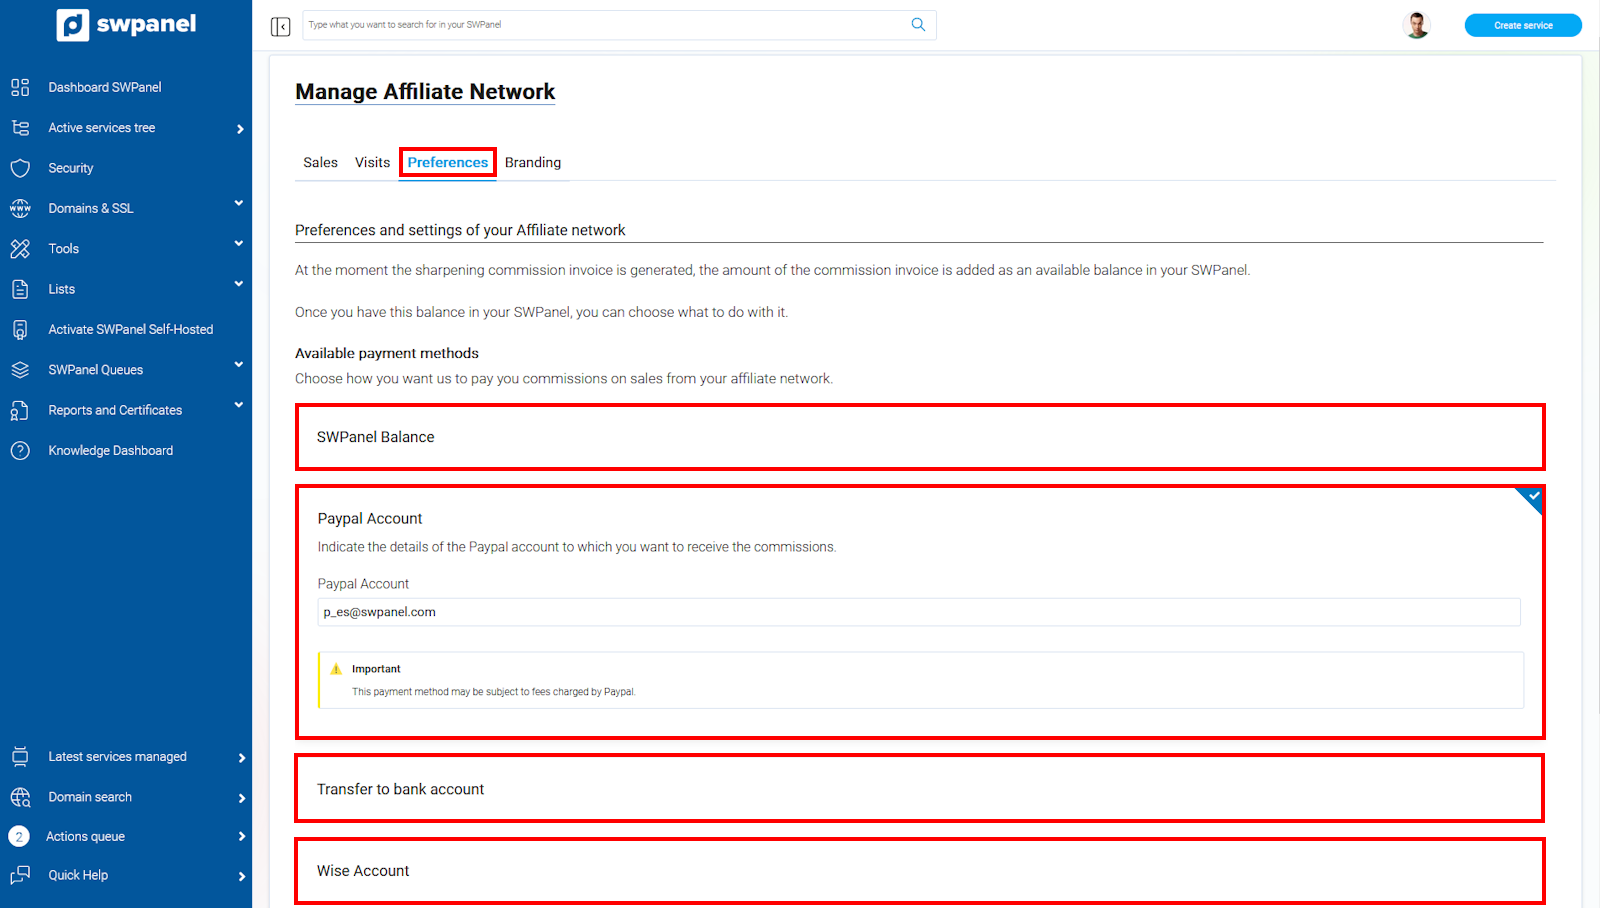
Task: Click the magnifier icon in search bar
Action: (918, 25)
